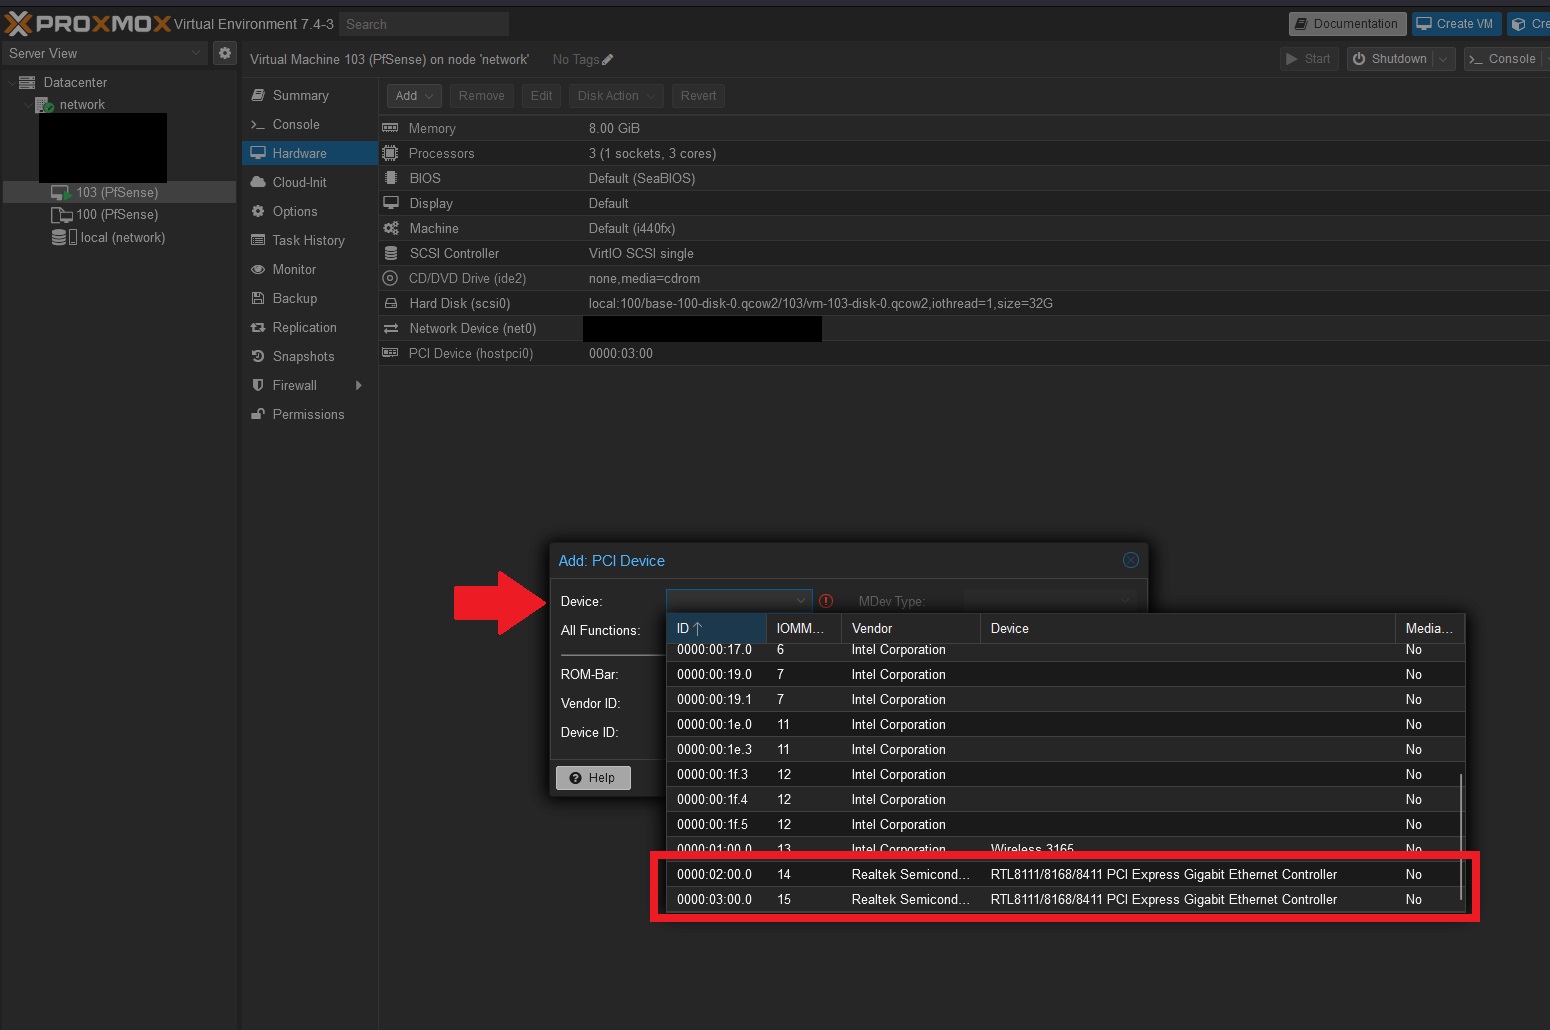Open the Cloud-Init tab
The height and width of the screenshot is (1030, 1550).
coord(310,182)
